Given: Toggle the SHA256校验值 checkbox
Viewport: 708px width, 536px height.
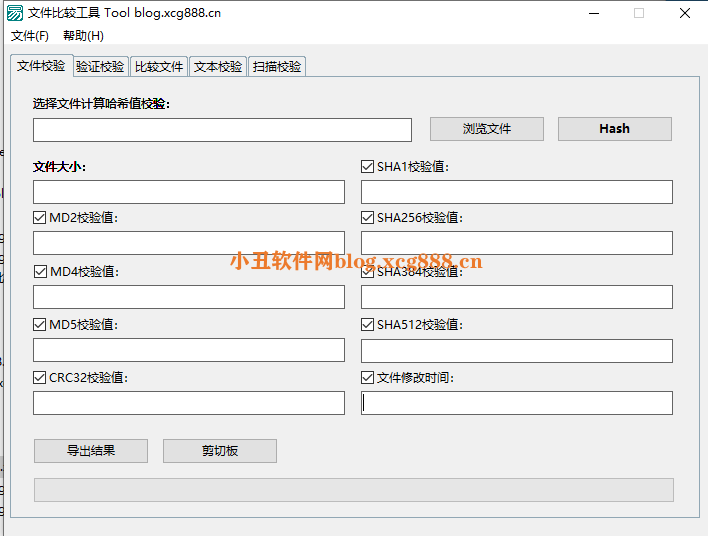Looking at the screenshot, I should click(368, 218).
